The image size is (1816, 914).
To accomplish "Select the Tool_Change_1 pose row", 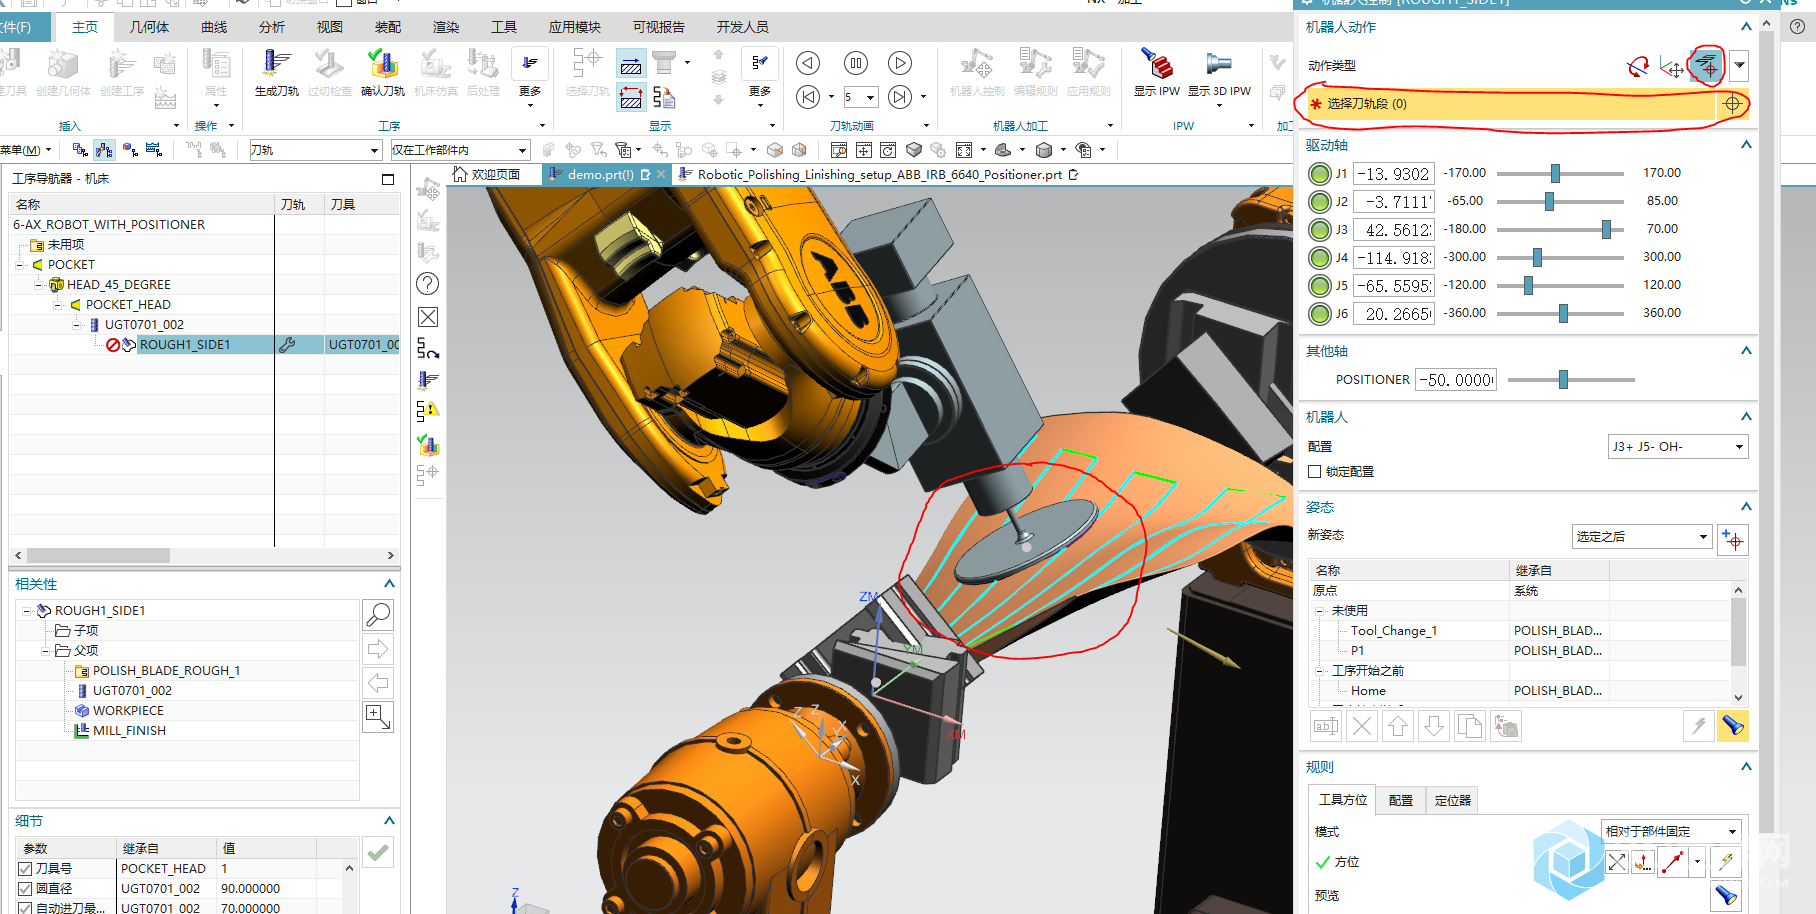I will 1520,631.
